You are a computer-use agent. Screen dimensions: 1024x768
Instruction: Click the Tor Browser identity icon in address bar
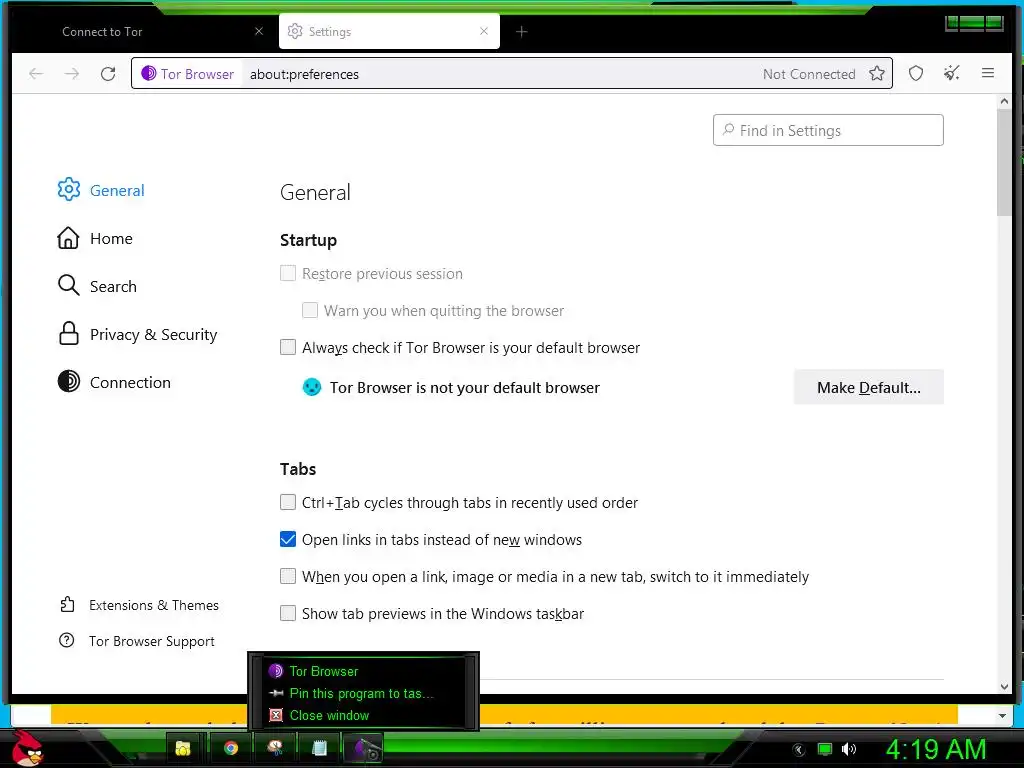(x=149, y=73)
